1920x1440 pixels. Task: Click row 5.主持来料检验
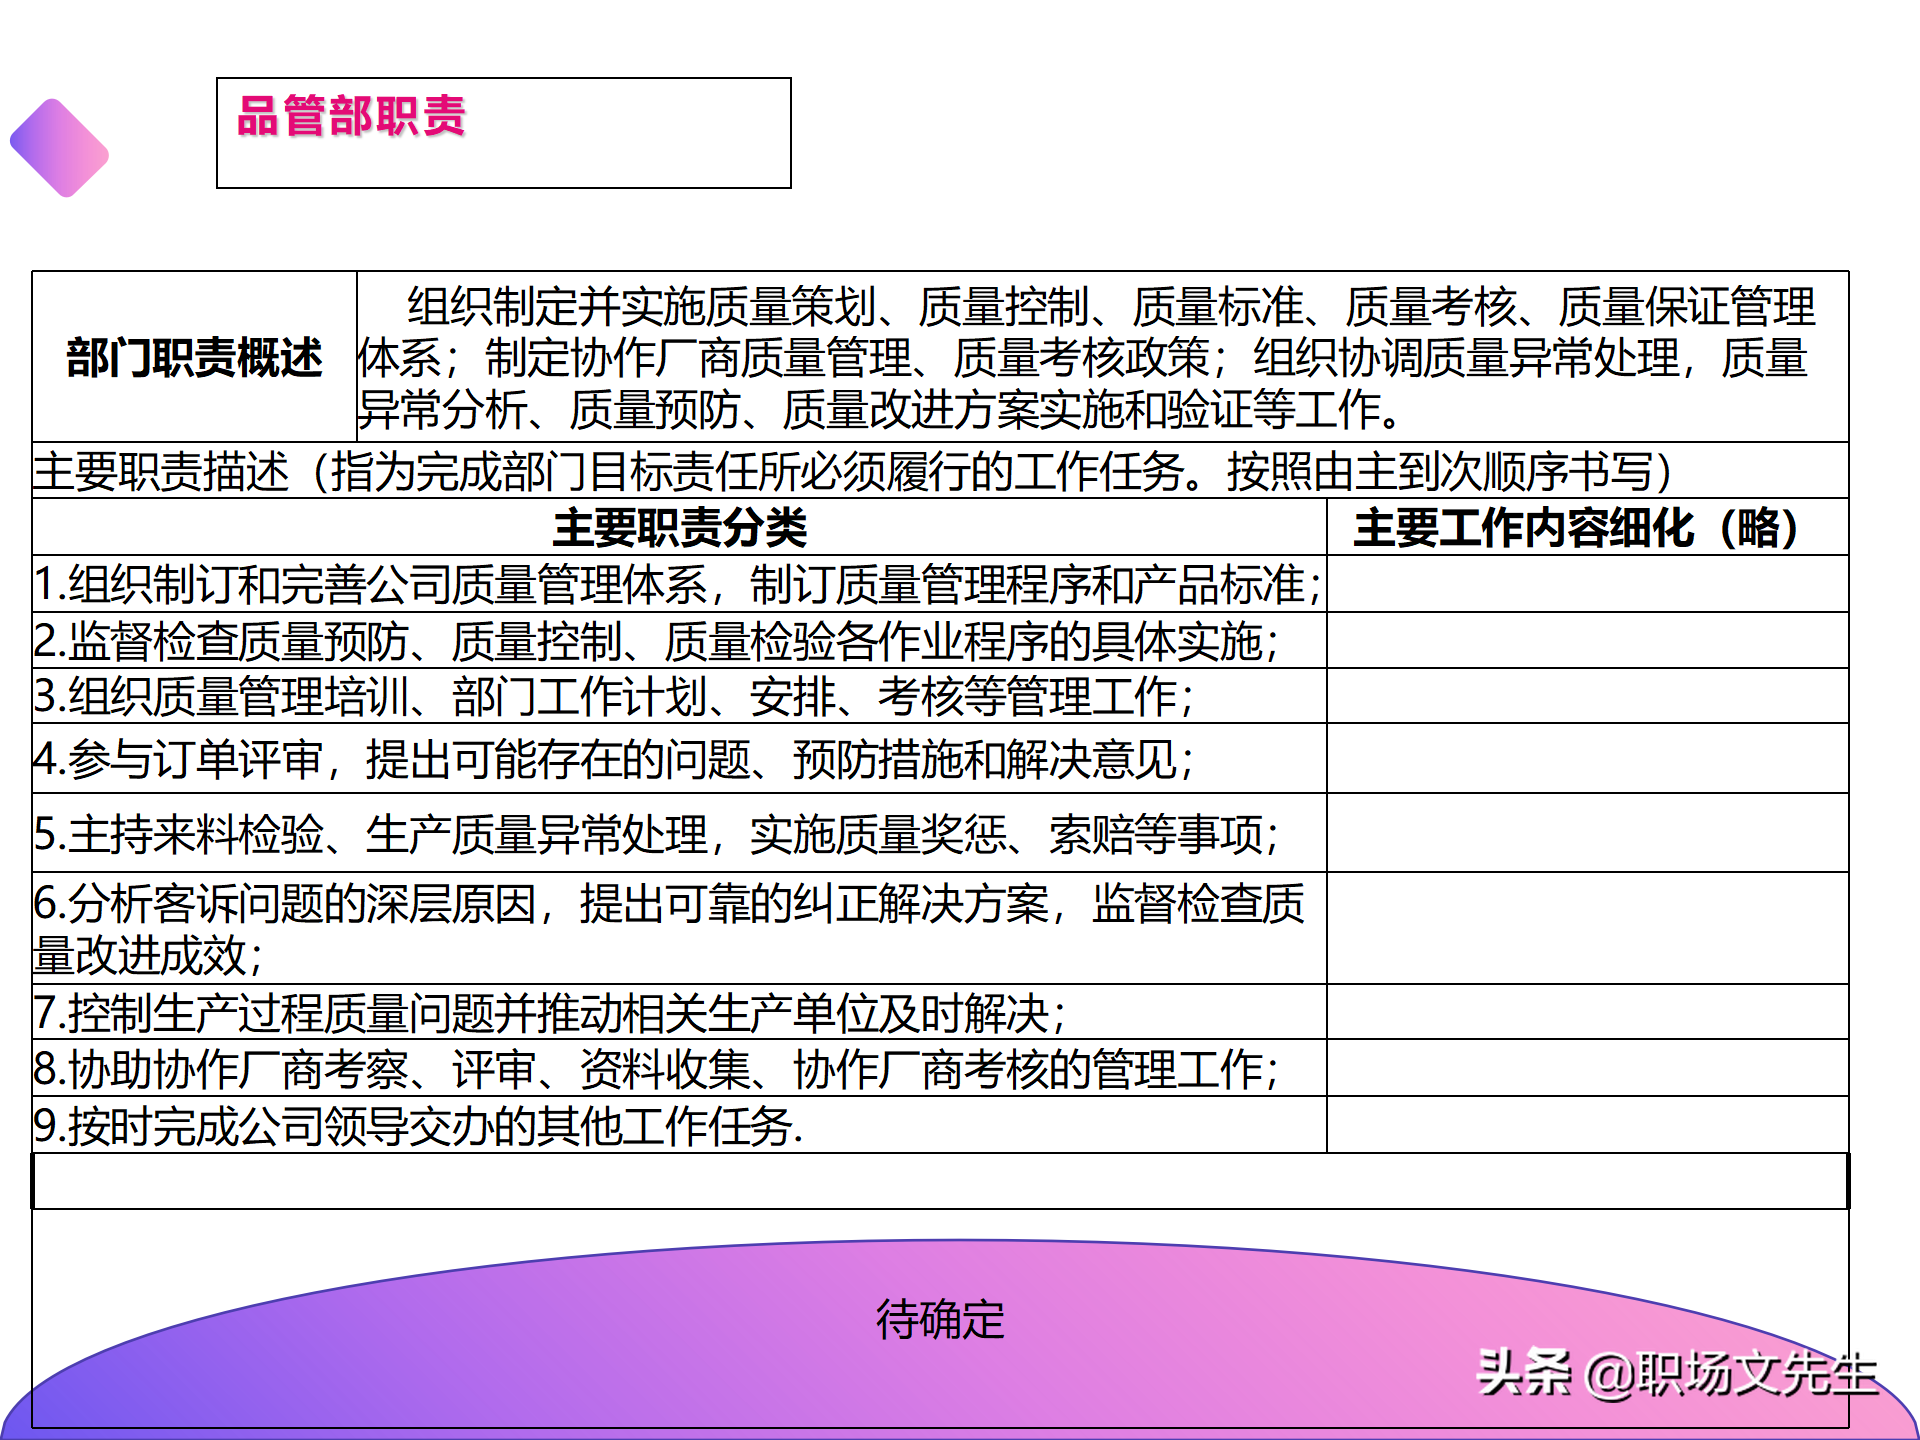point(679,833)
